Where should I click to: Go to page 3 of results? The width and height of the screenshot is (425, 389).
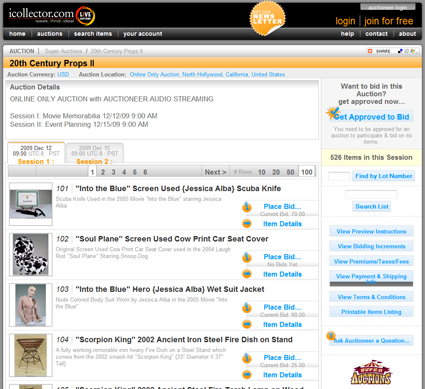[x=113, y=172]
